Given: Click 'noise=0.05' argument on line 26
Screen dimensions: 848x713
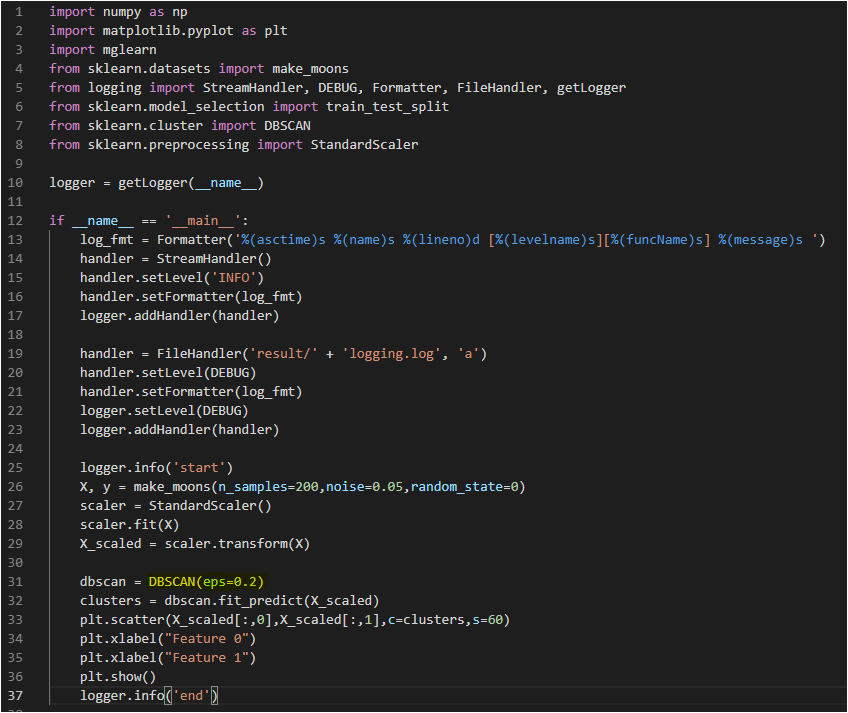Looking at the screenshot, I should tap(364, 487).
